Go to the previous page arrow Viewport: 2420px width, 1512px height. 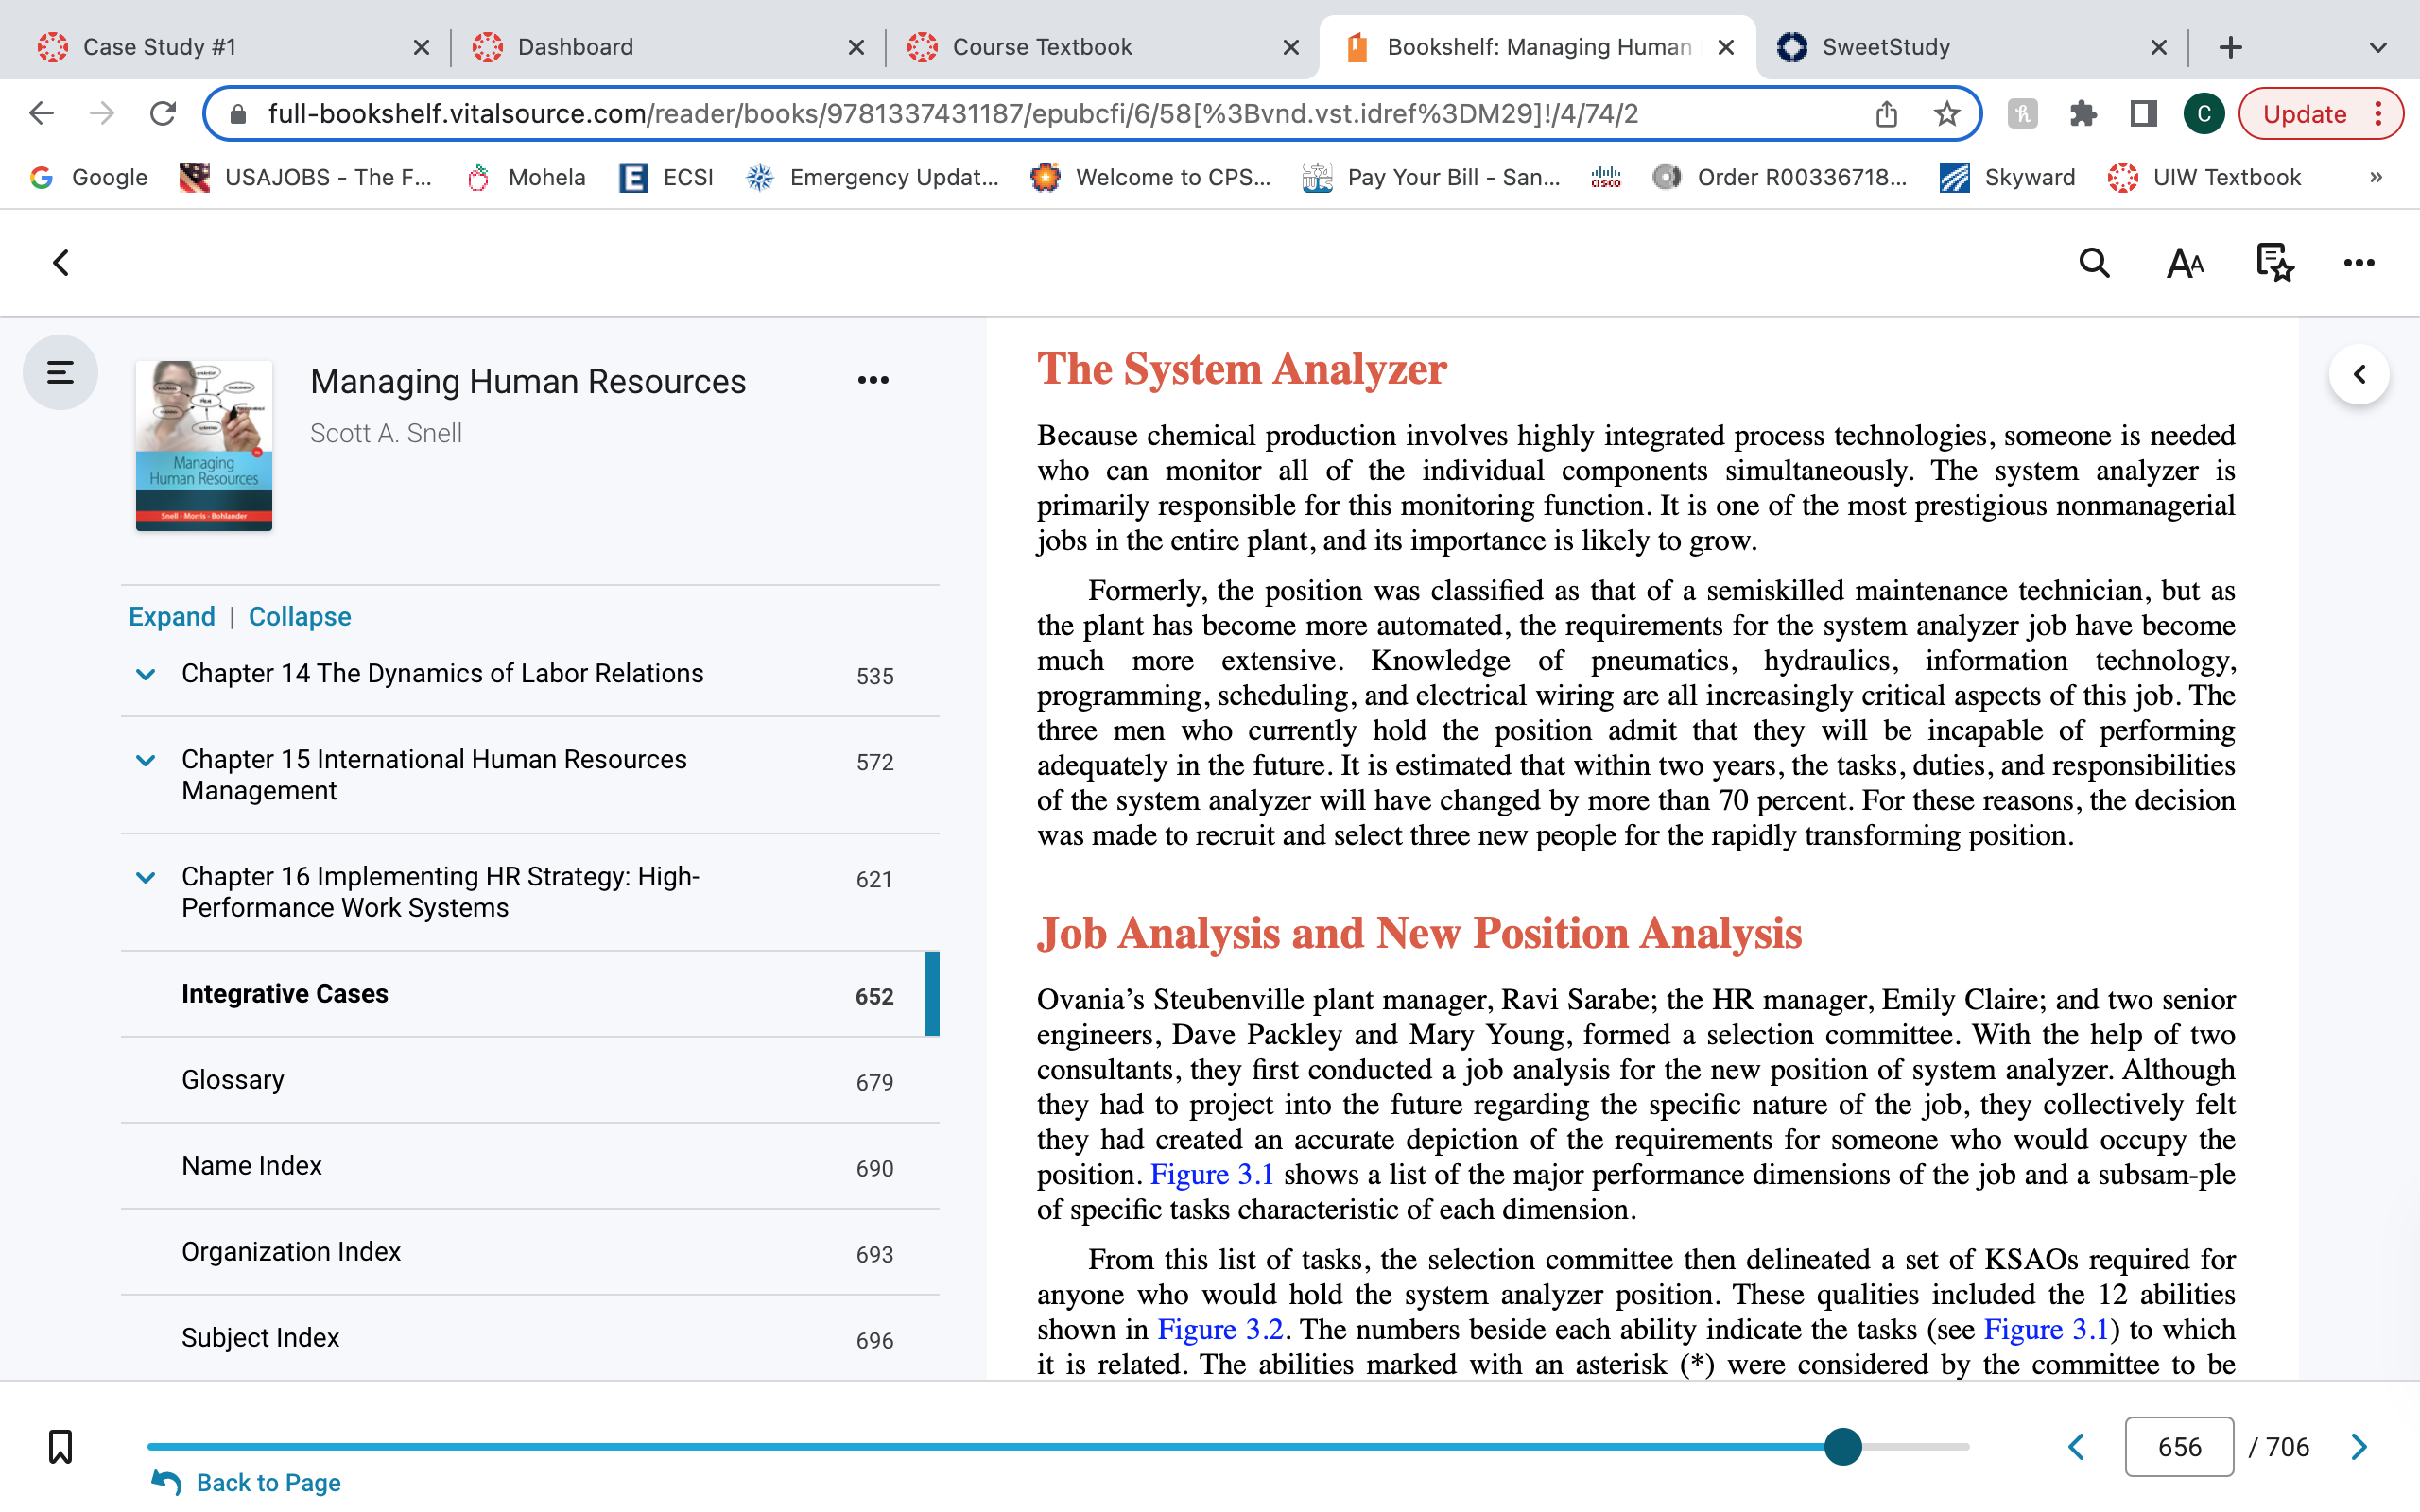[x=2077, y=1447]
